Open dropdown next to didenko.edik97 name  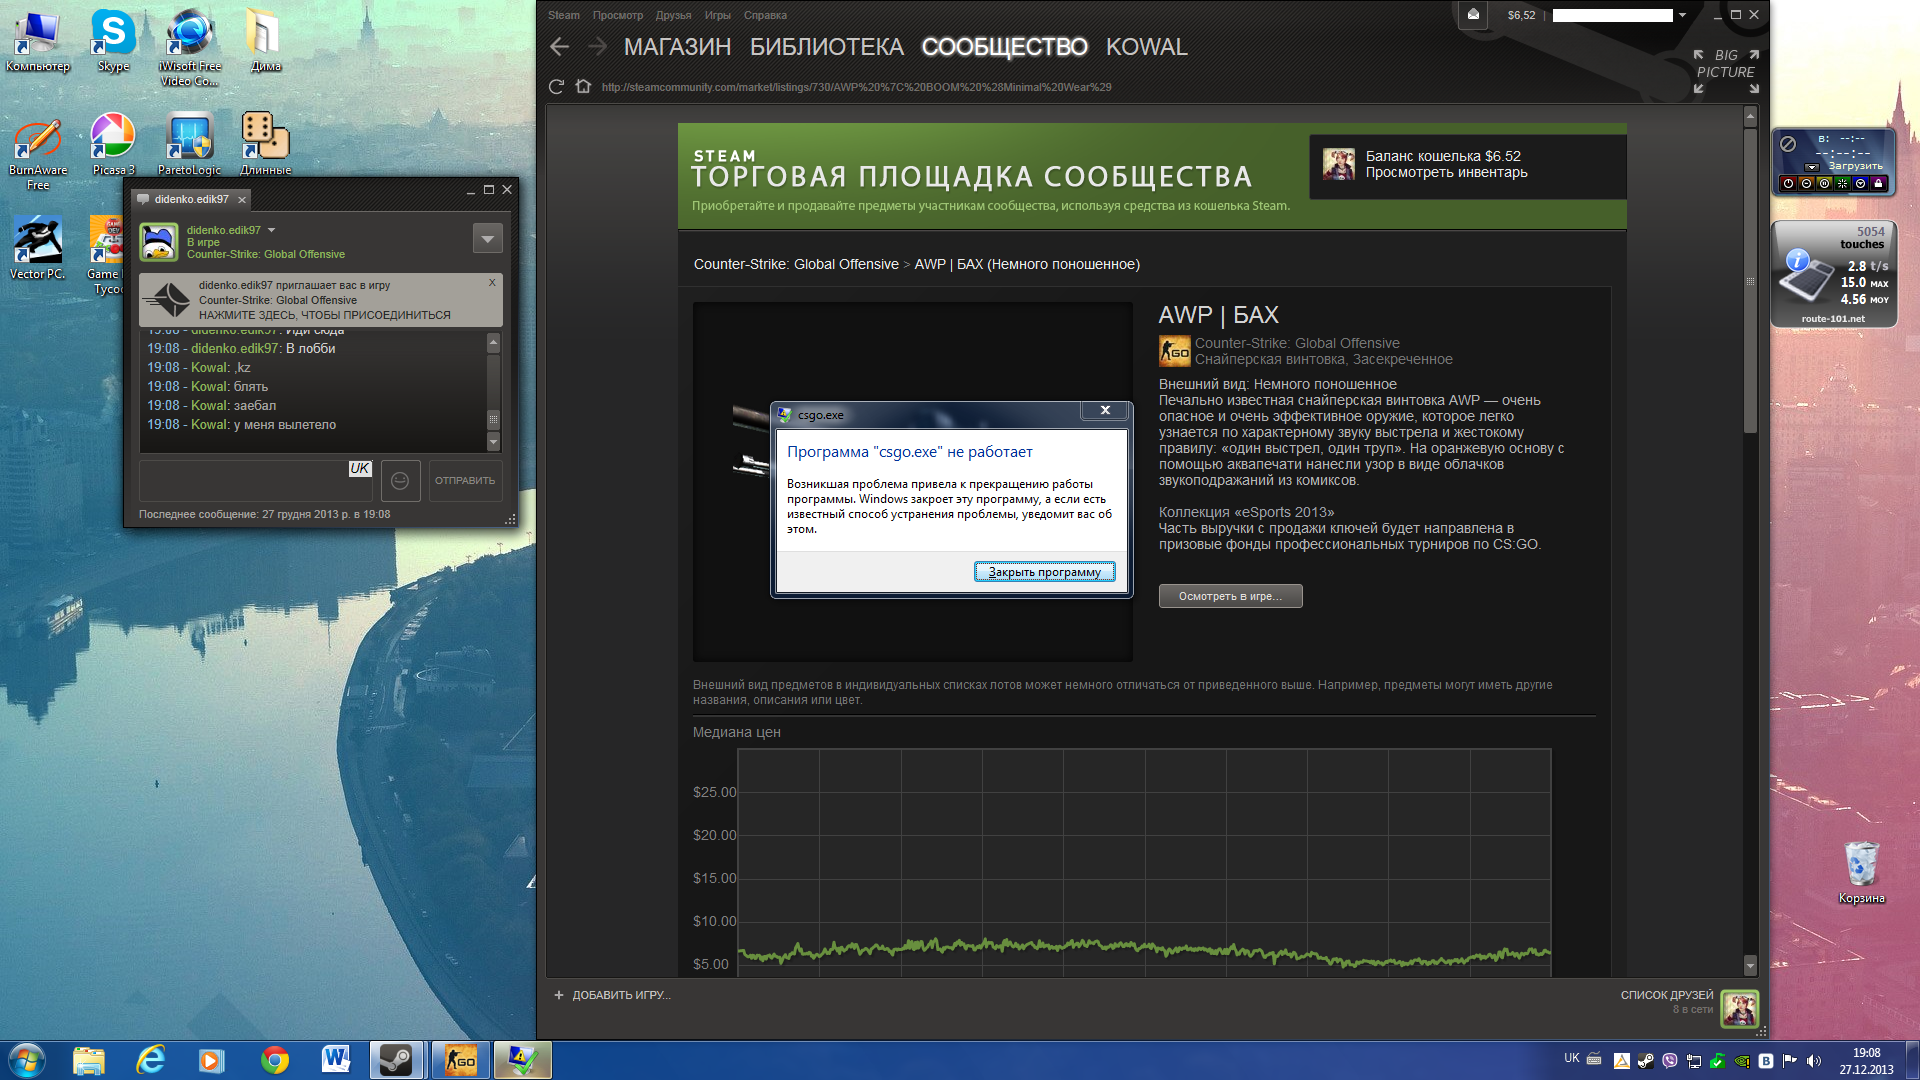271,231
